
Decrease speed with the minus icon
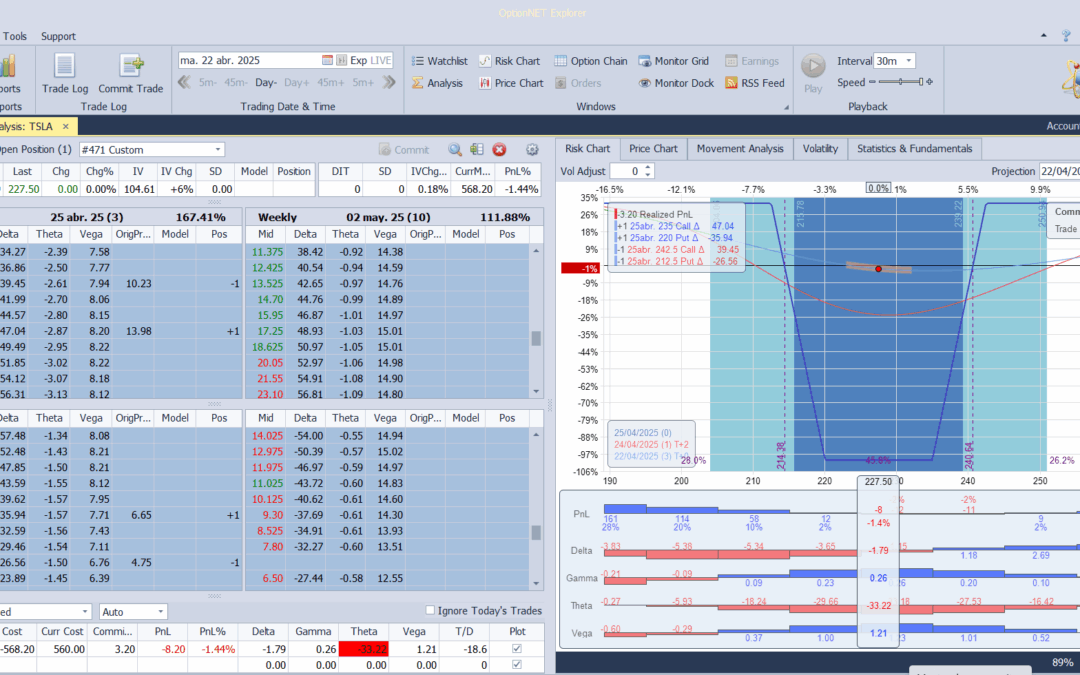[872, 82]
